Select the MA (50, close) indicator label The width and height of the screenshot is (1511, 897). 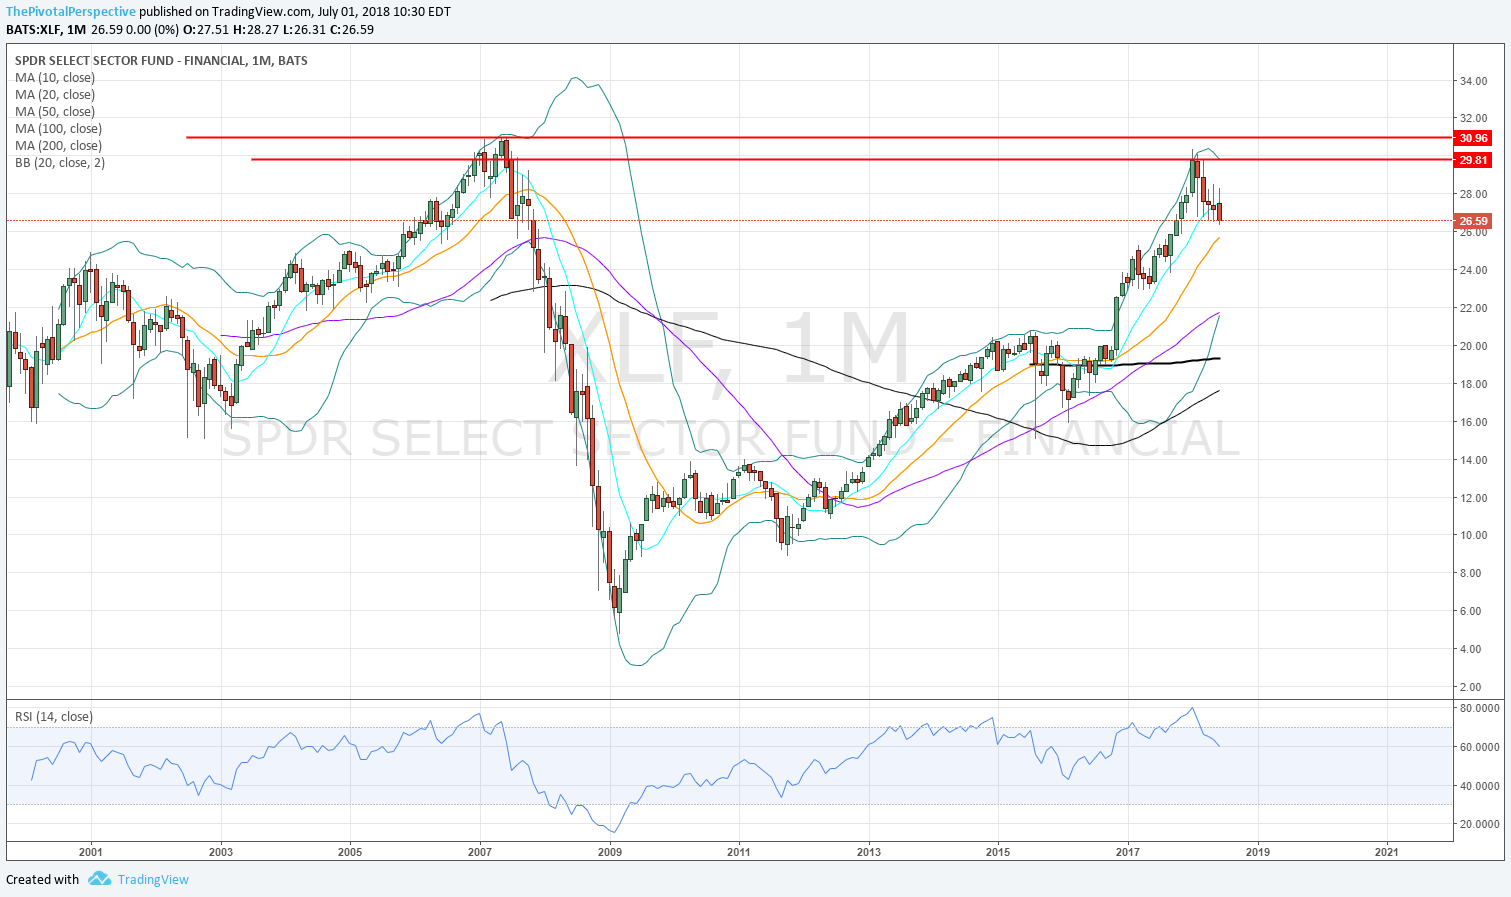55,112
